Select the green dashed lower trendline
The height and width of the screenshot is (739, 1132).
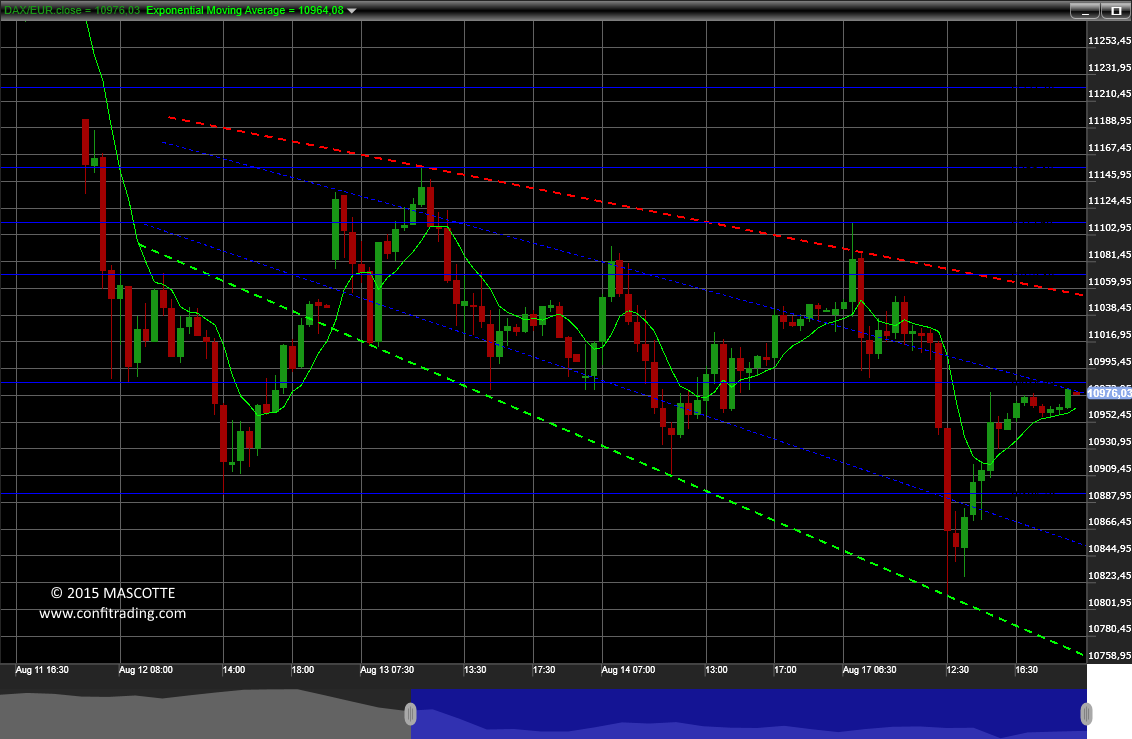coord(612,451)
